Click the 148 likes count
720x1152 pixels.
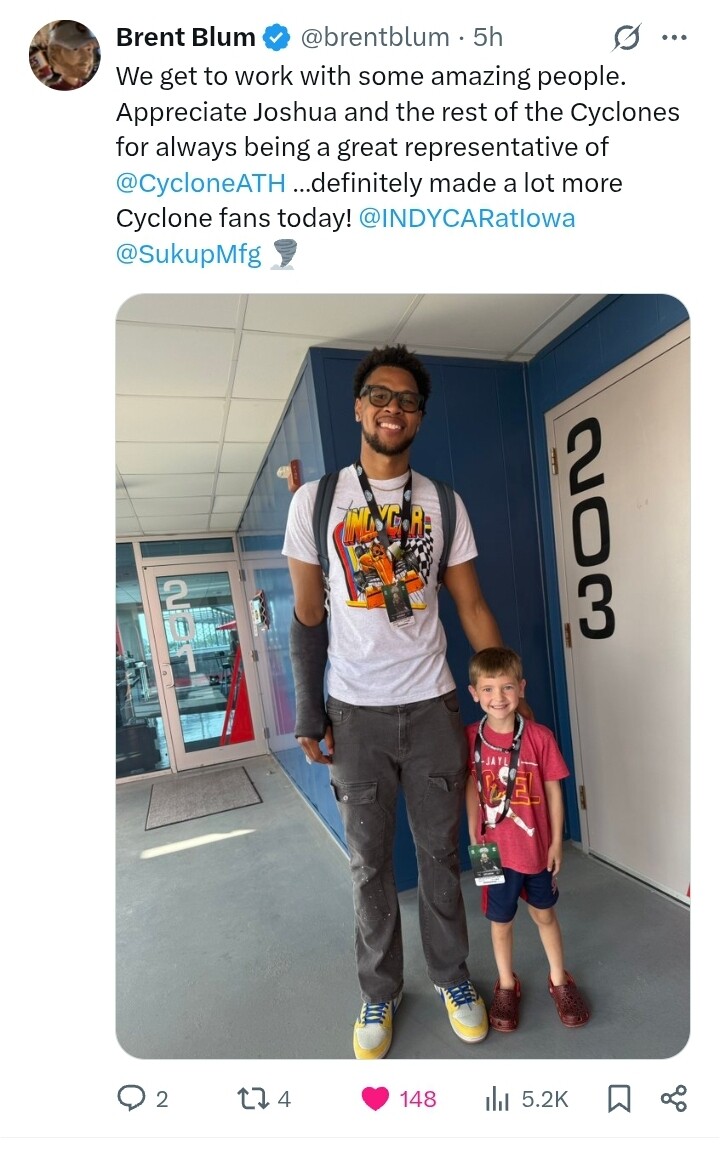417,1099
